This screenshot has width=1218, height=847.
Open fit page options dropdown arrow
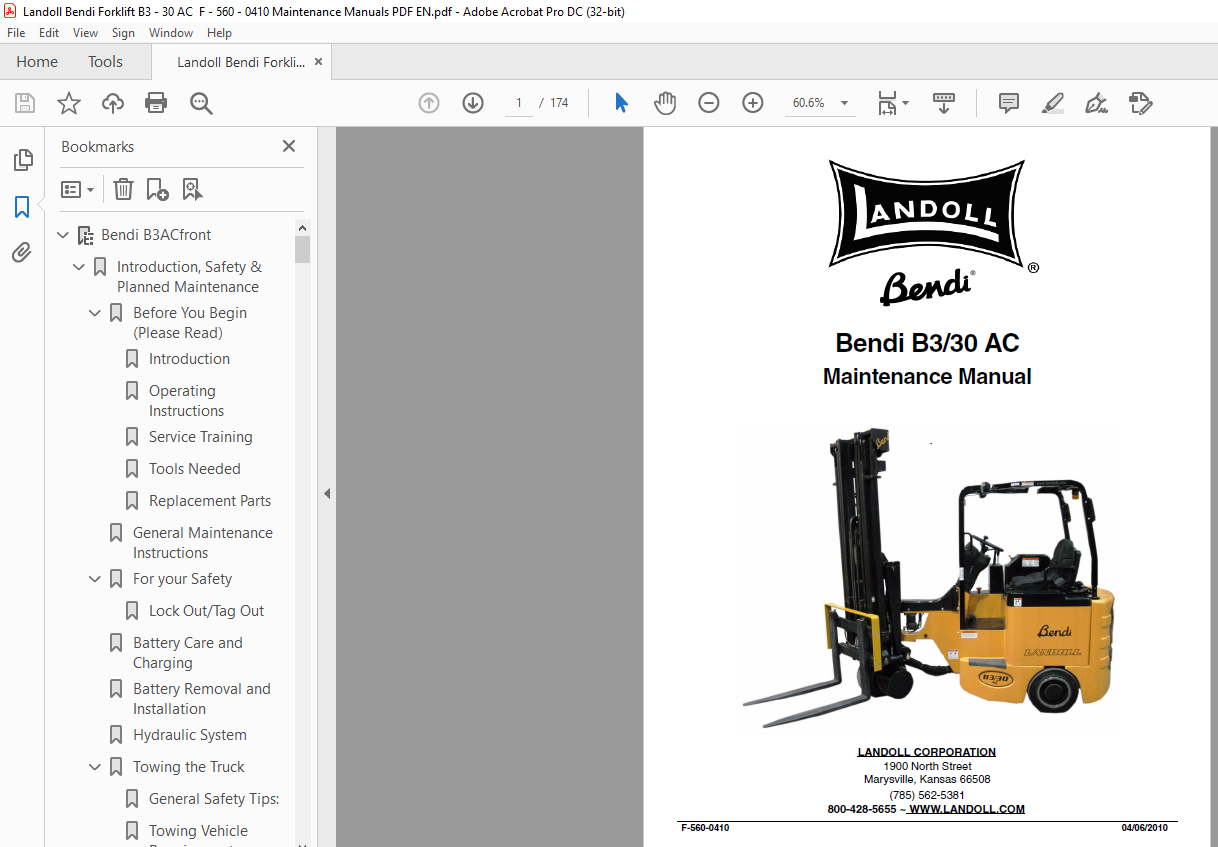click(906, 103)
